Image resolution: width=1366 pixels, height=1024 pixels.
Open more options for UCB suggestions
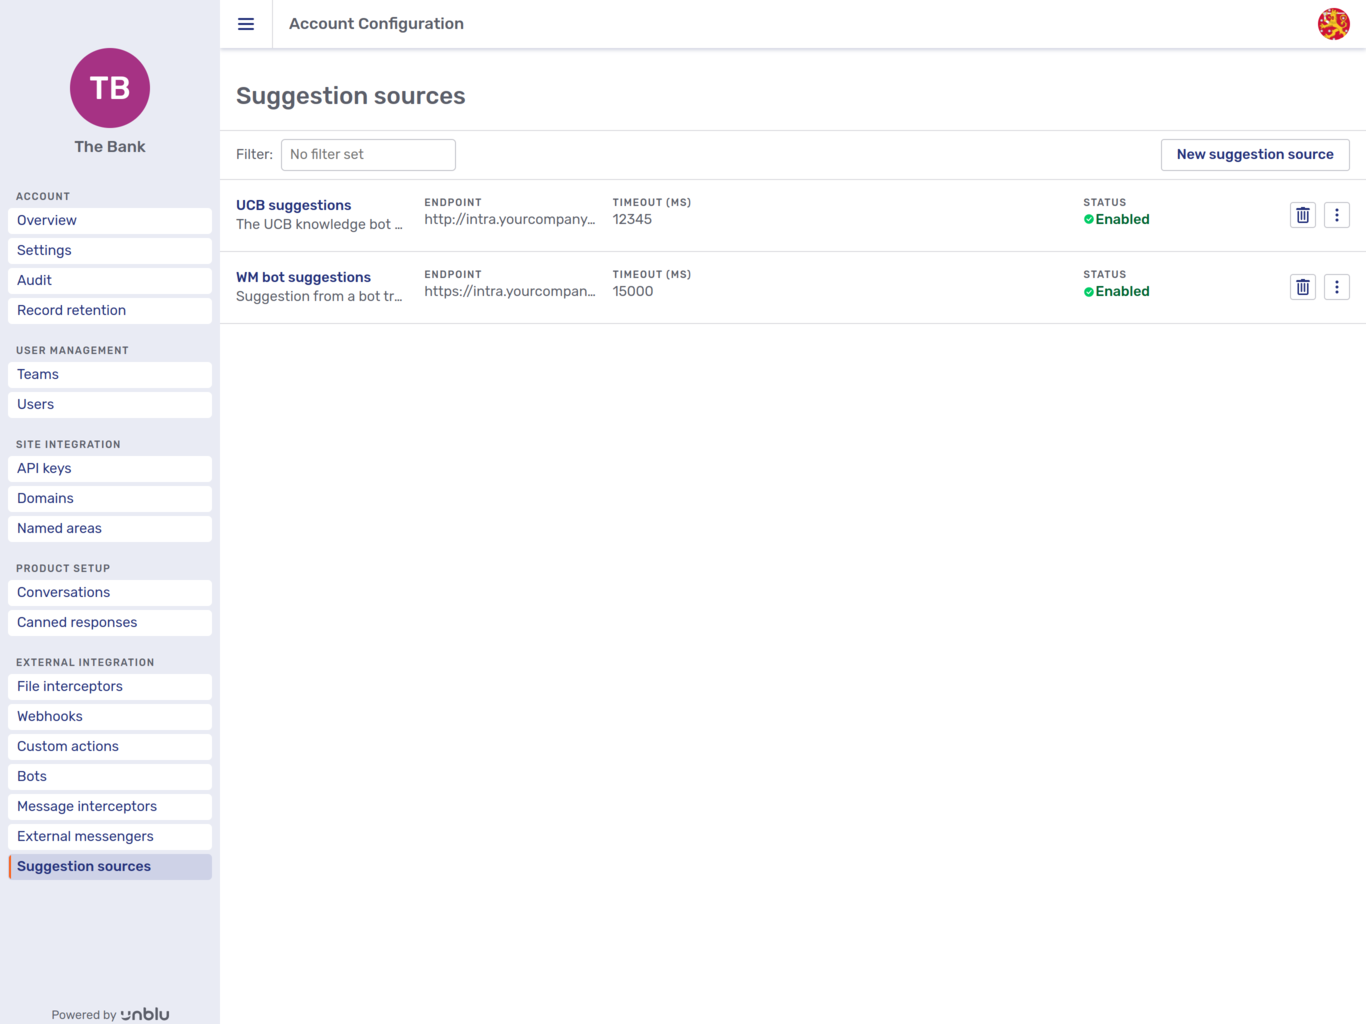pos(1336,215)
